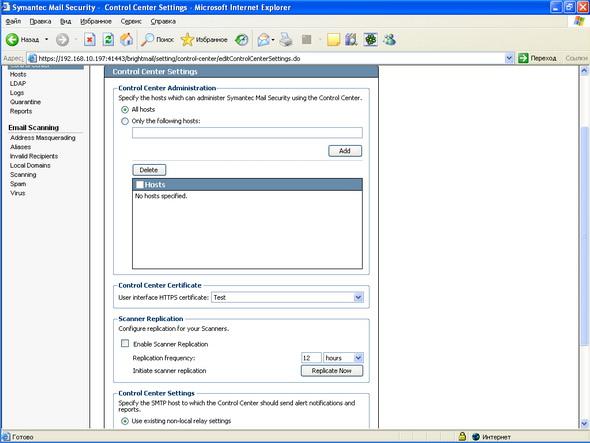Open the Scanning link
This screenshot has height=443, width=590.
[23, 175]
